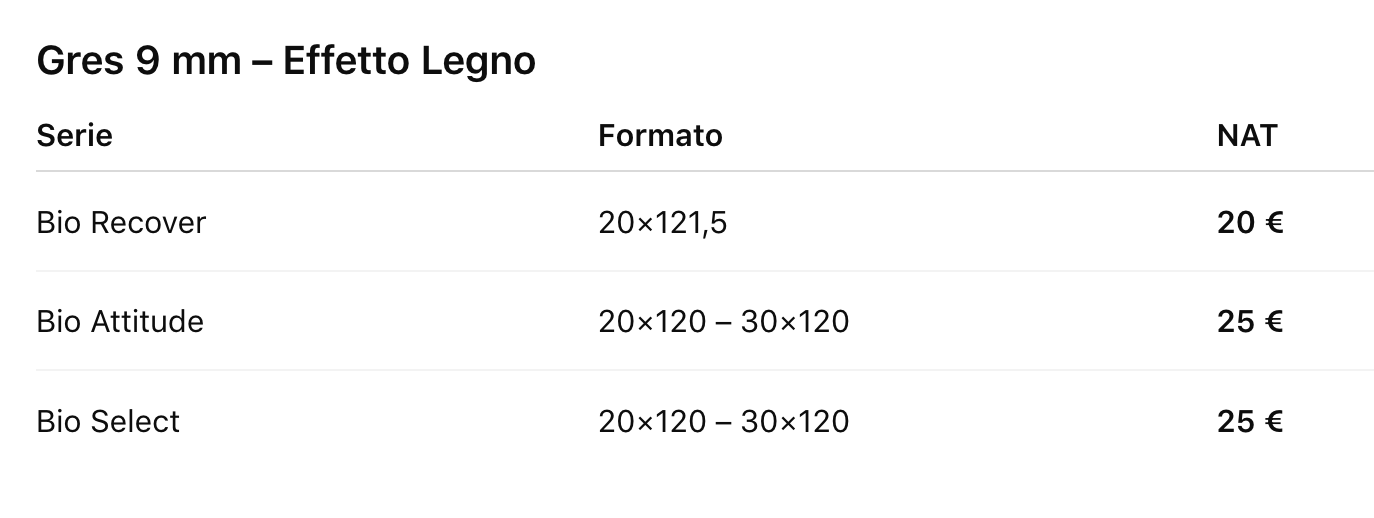The image size is (1374, 518).
Task: Click the Bio Select series name
Action: [108, 421]
